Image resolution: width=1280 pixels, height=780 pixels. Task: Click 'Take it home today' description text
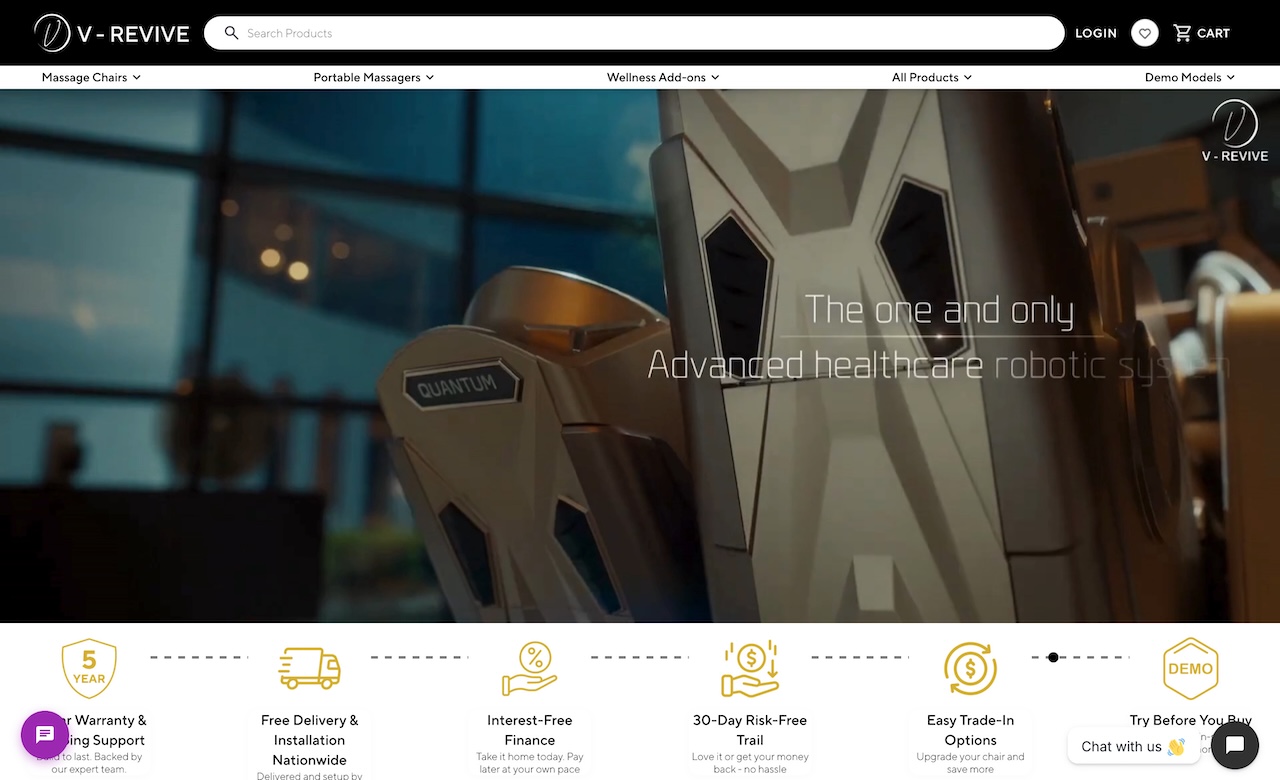[530, 763]
